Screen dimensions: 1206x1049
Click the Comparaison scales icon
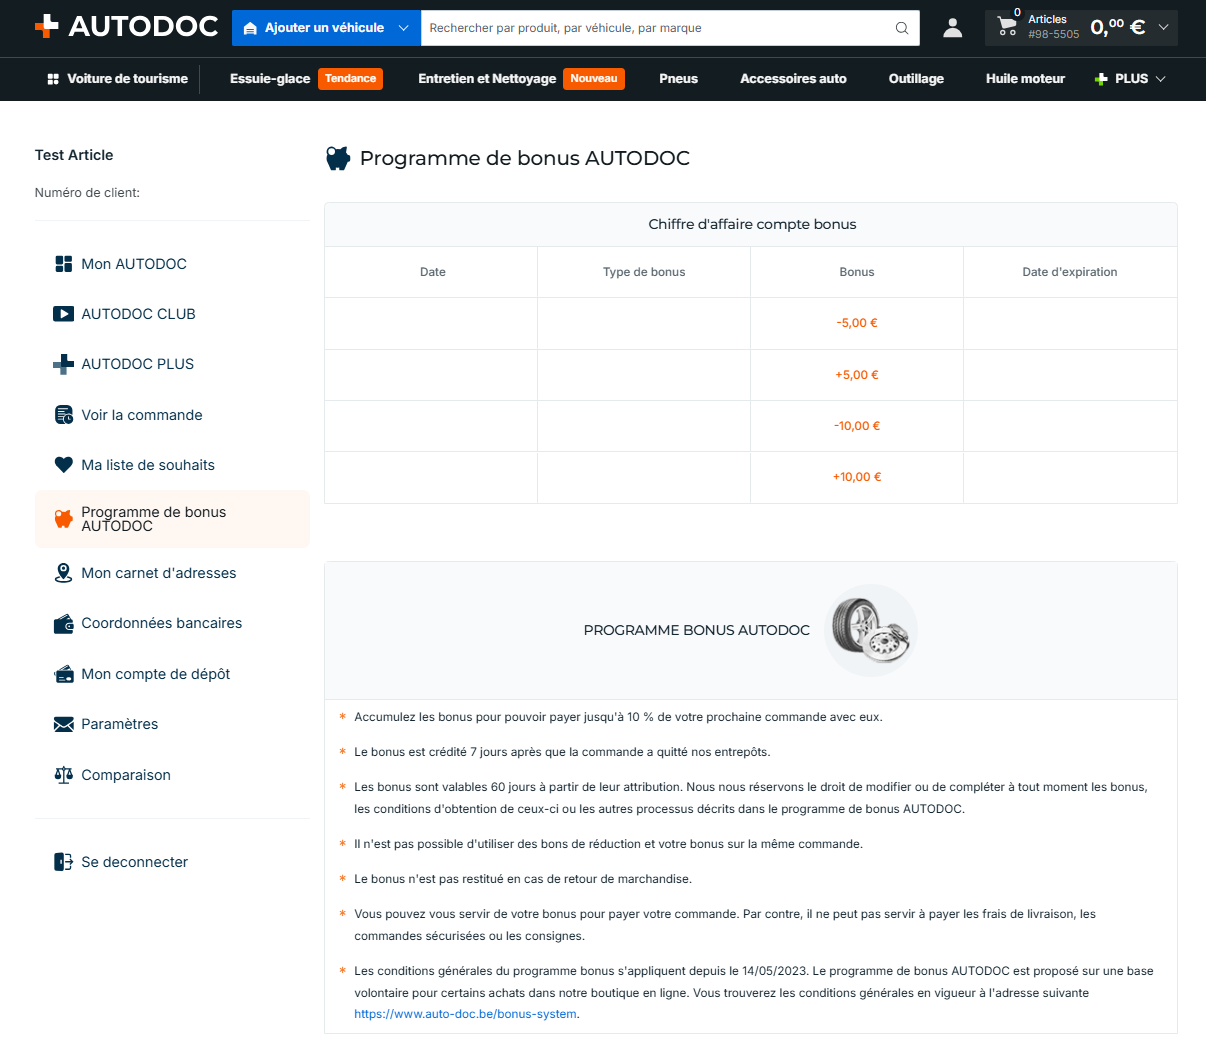(64, 775)
